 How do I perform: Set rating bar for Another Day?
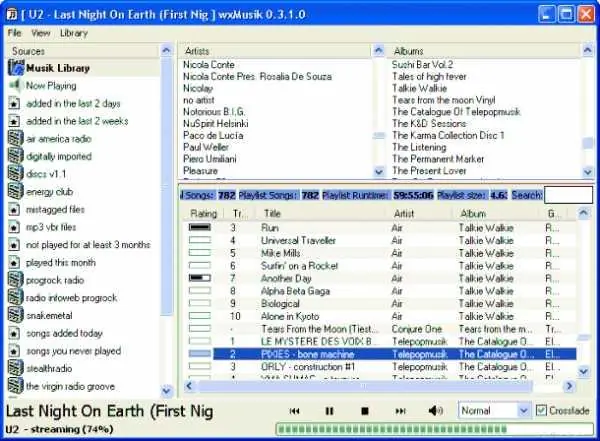(200, 278)
